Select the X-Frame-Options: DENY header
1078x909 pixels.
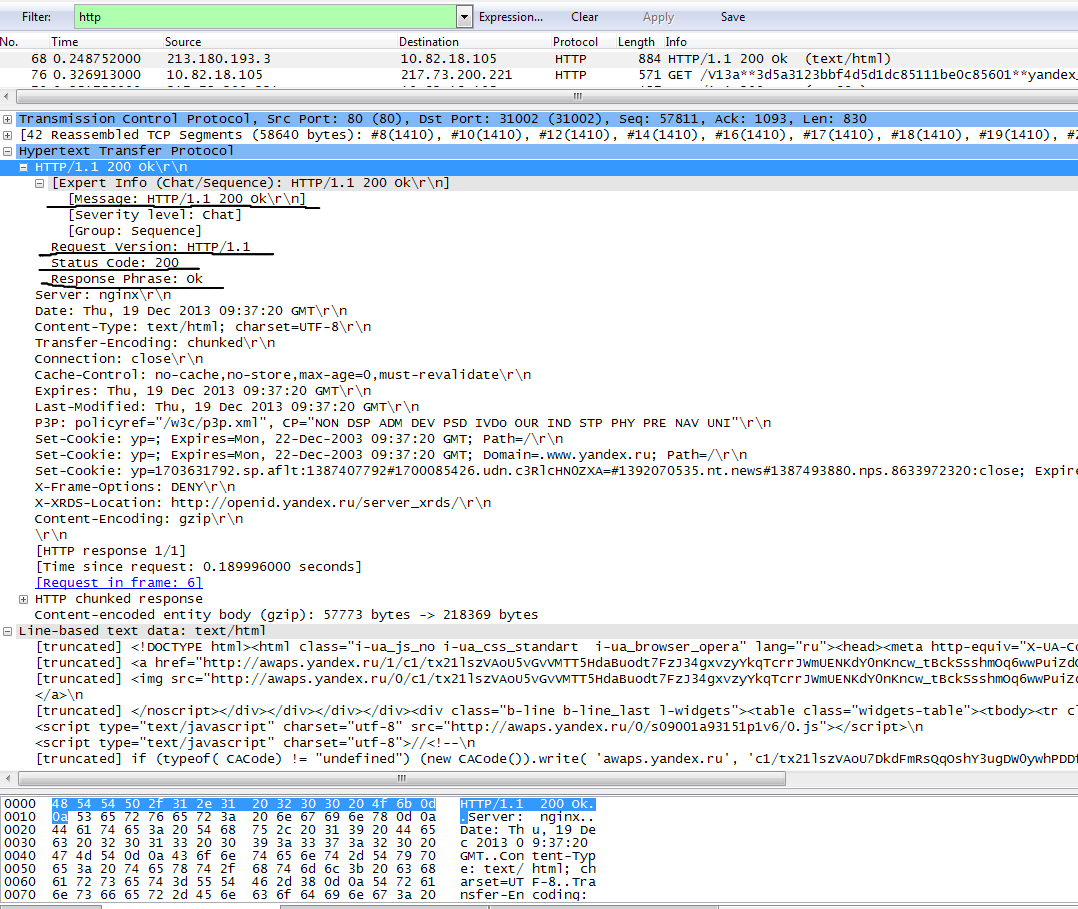135,487
